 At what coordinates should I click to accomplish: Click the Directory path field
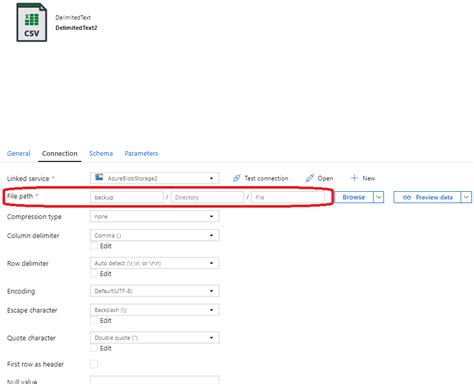[x=207, y=197]
